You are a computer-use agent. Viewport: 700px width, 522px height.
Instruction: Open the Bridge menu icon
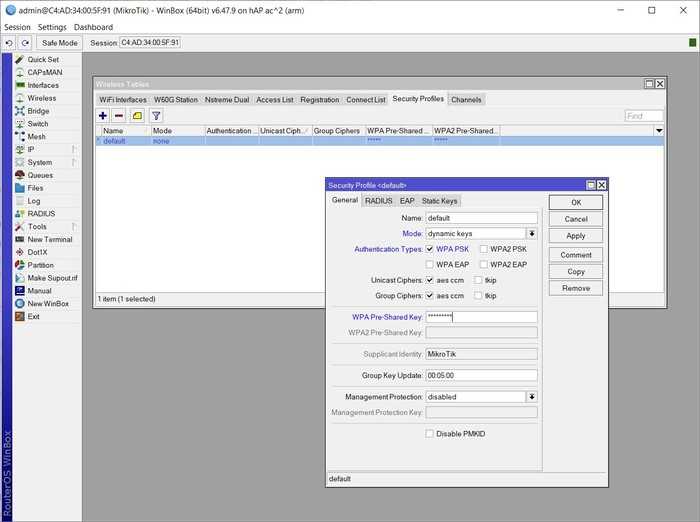20,111
